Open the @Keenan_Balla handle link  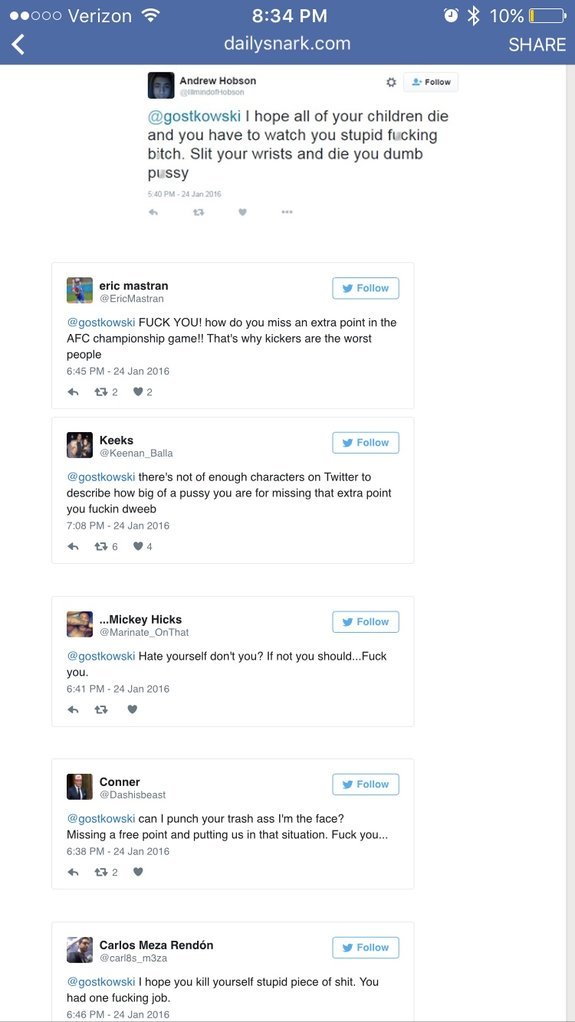coord(136,453)
